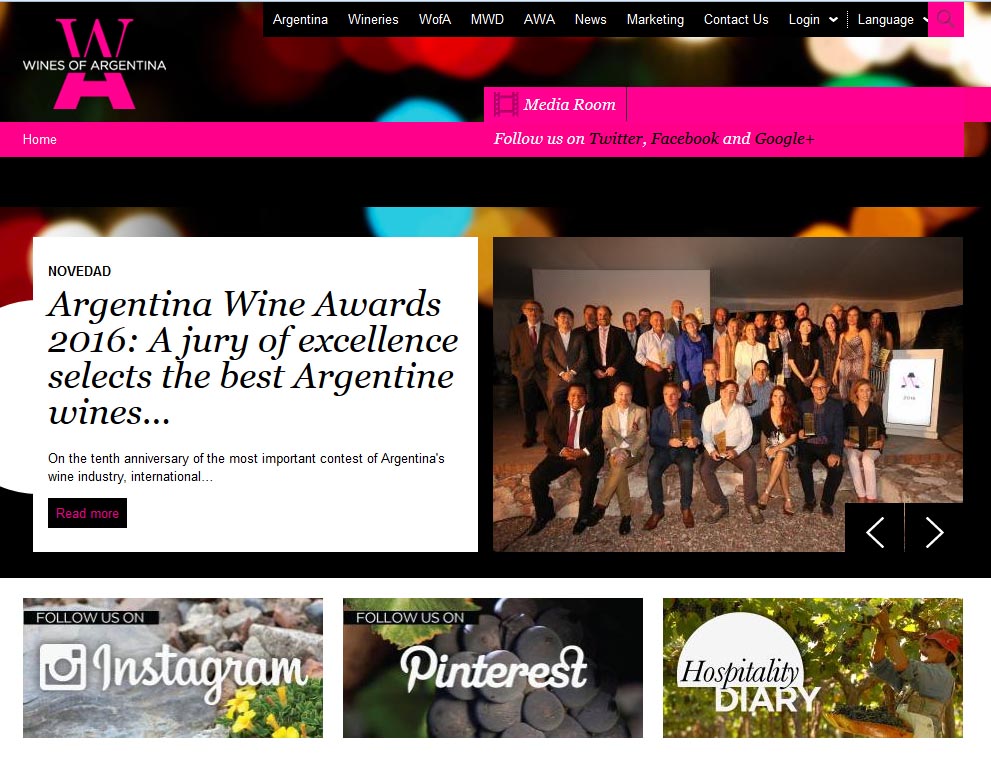This screenshot has height=758, width=991.
Task: Select the AWA menu item
Action: pyautogui.click(x=539, y=20)
